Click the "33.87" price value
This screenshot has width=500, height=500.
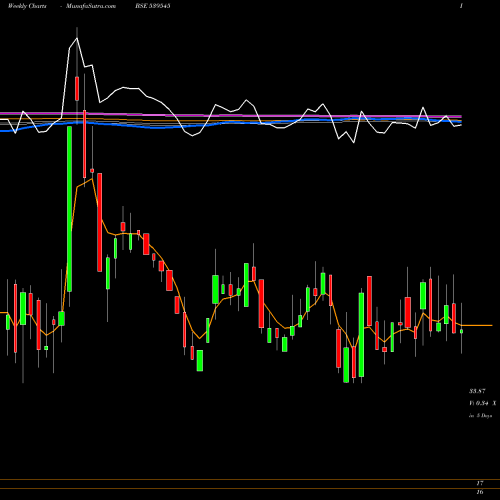477,391
